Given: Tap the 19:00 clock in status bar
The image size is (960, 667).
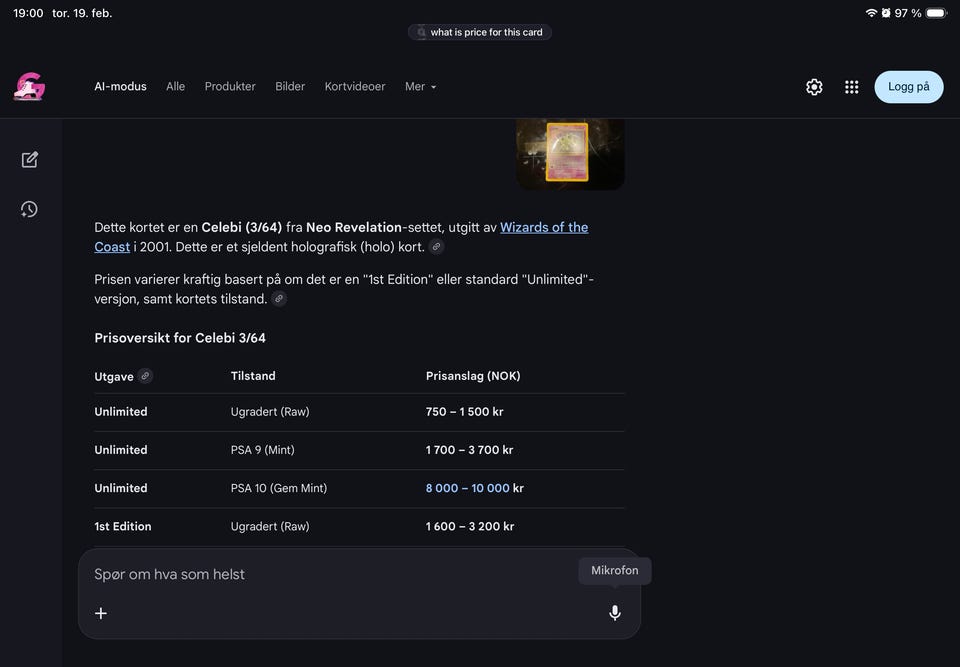Looking at the screenshot, I should pyautogui.click(x=28, y=13).
